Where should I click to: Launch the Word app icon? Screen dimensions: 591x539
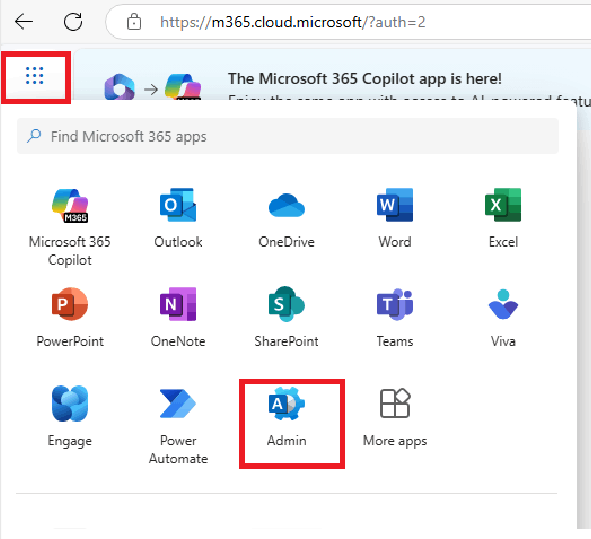[x=395, y=205]
